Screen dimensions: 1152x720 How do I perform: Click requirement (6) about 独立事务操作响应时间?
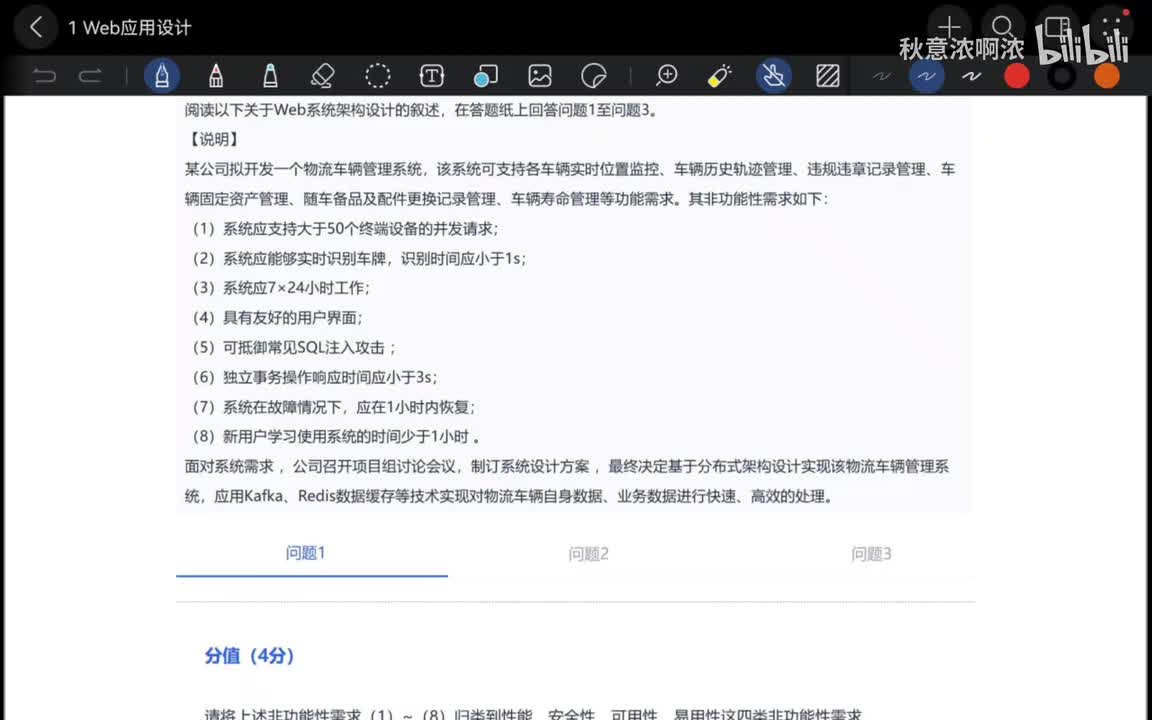312,377
